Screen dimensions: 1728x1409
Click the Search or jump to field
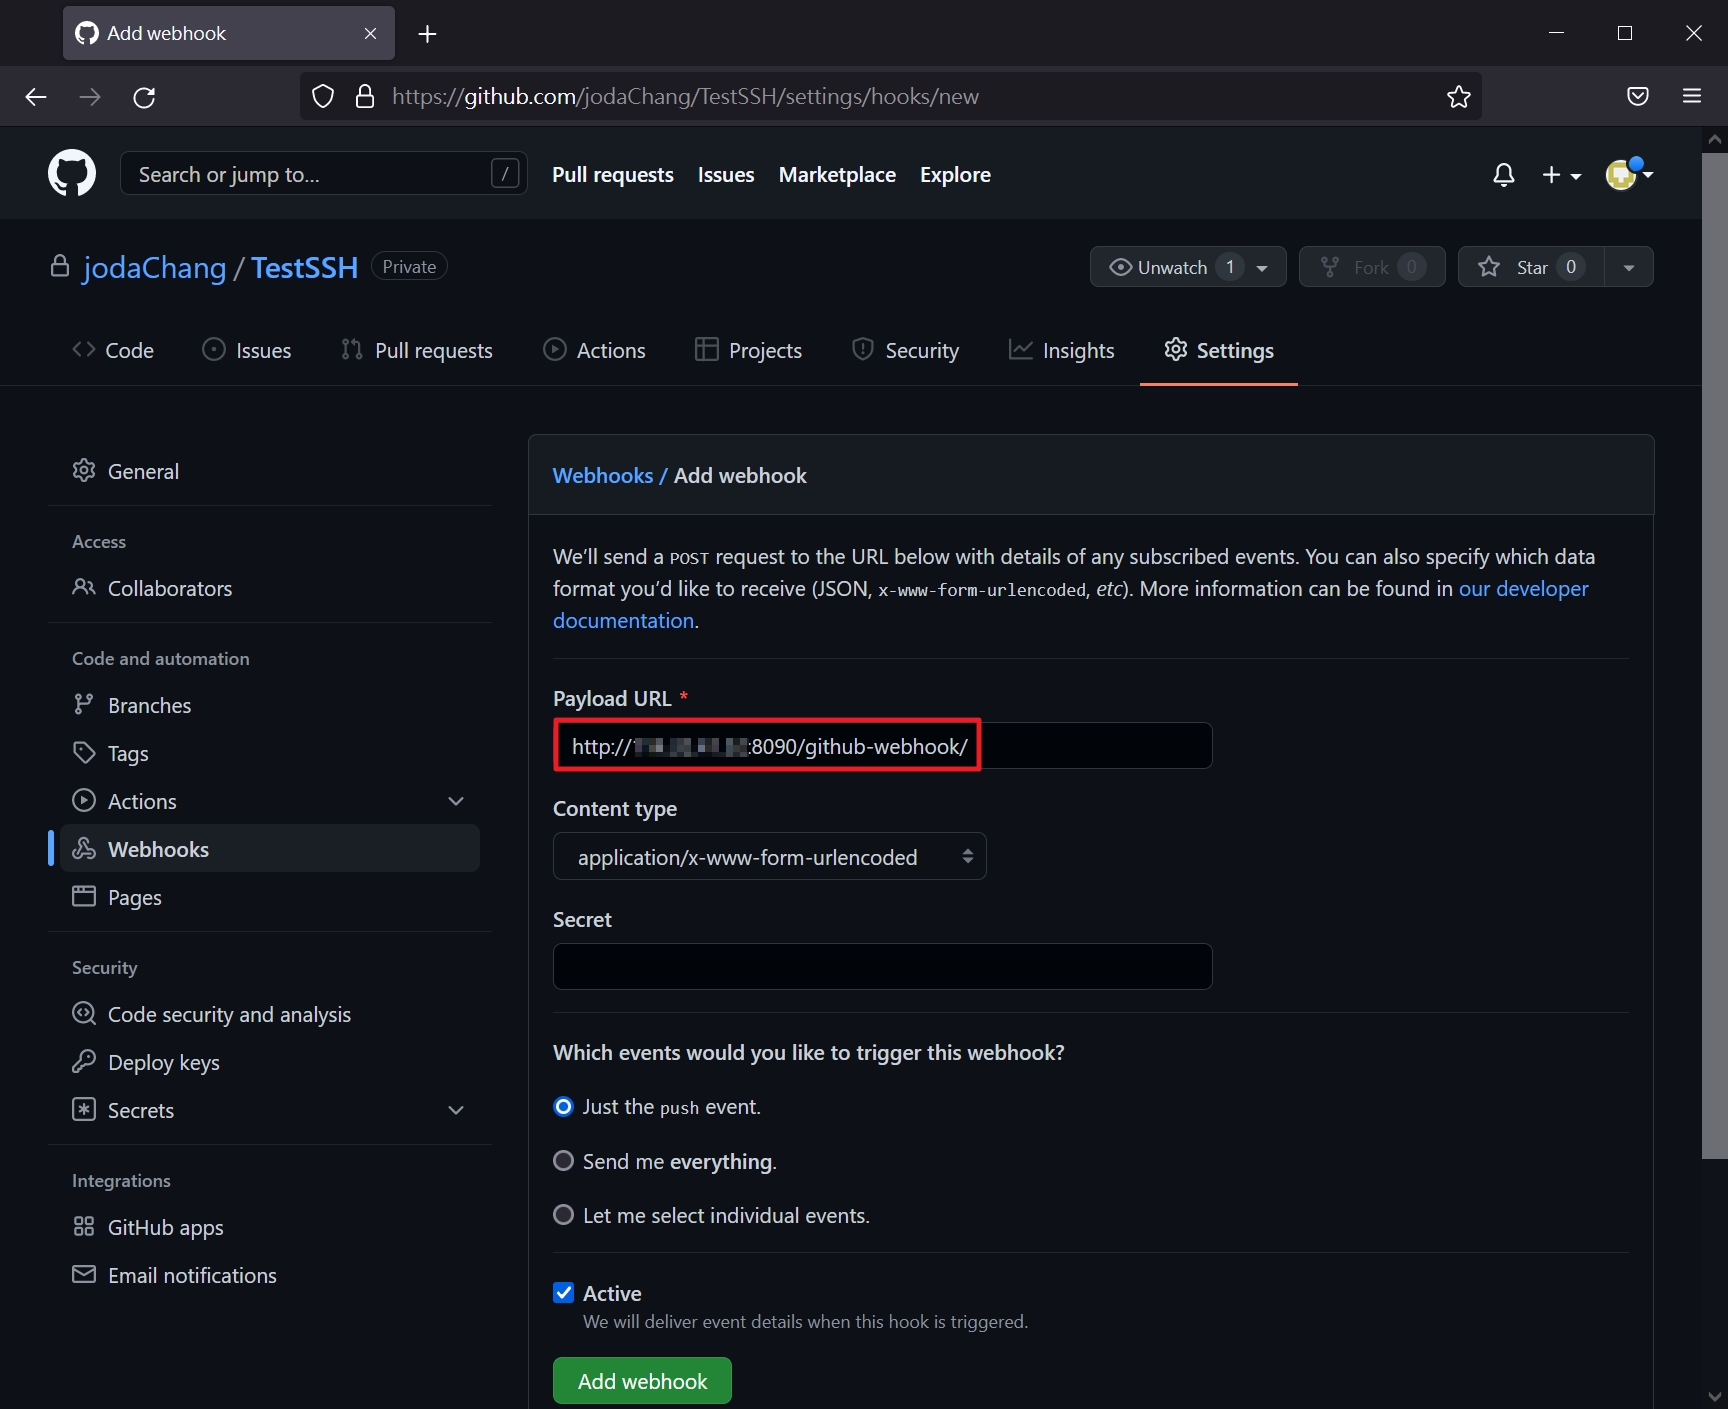click(x=323, y=174)
